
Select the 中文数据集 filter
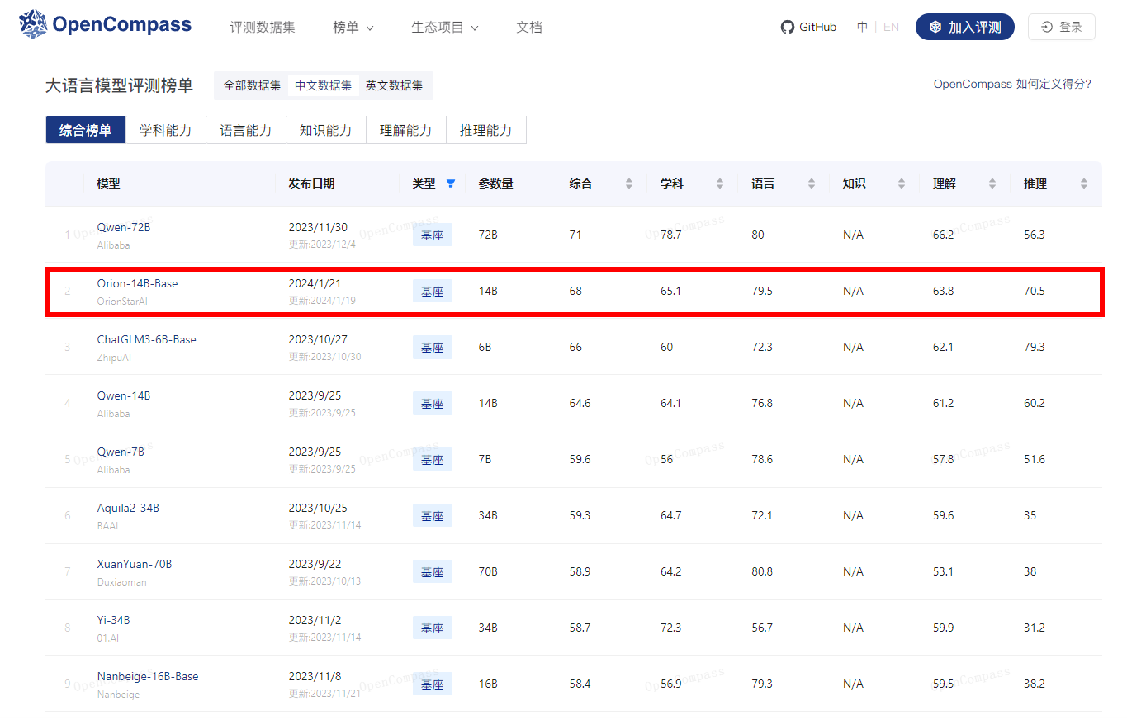323,86
